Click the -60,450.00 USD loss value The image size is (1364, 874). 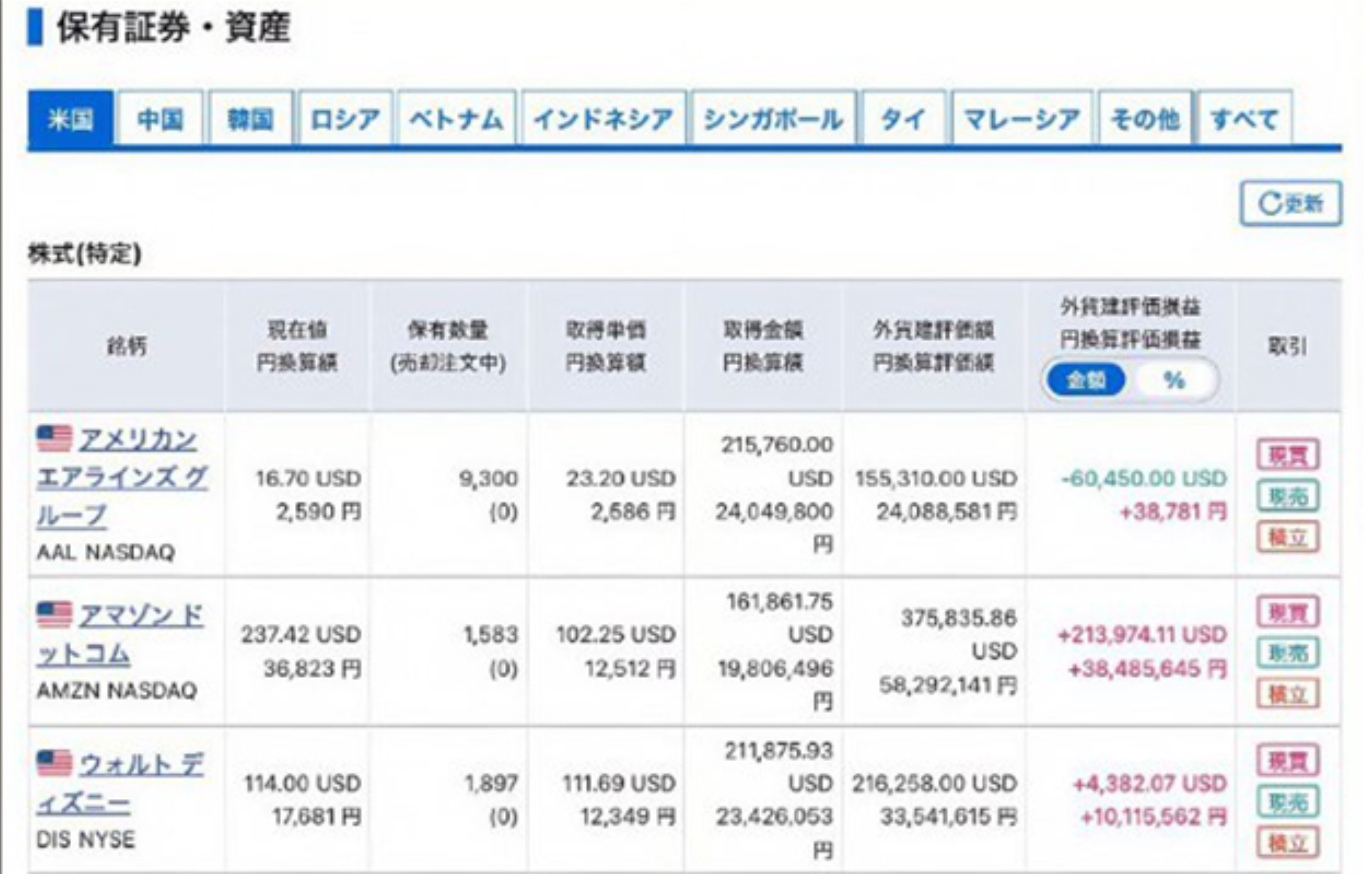1143,478
